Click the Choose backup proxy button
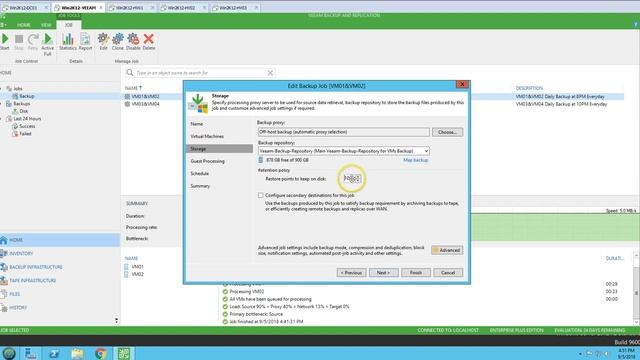Screen dimensions: 640x360 [447, 132]
